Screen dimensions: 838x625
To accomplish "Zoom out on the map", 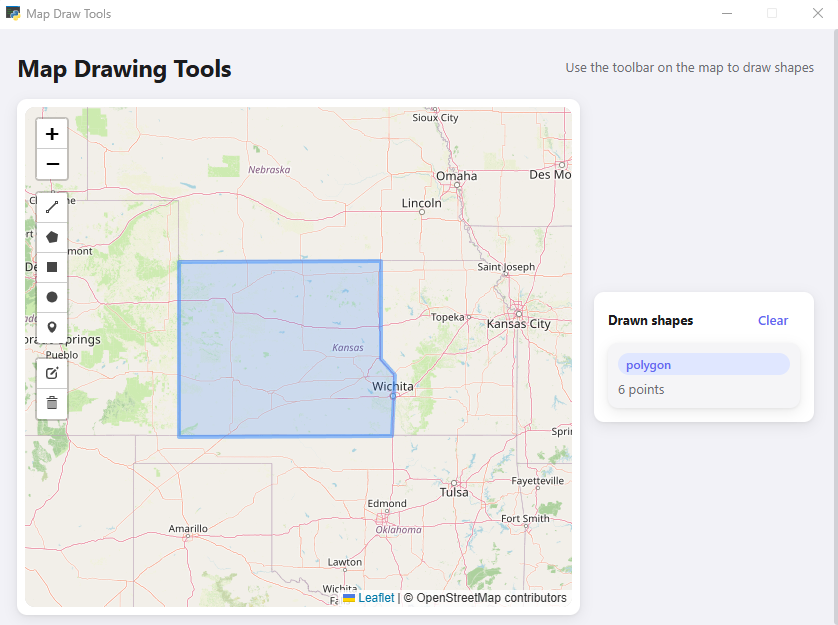I will click(x=52, y=164).
